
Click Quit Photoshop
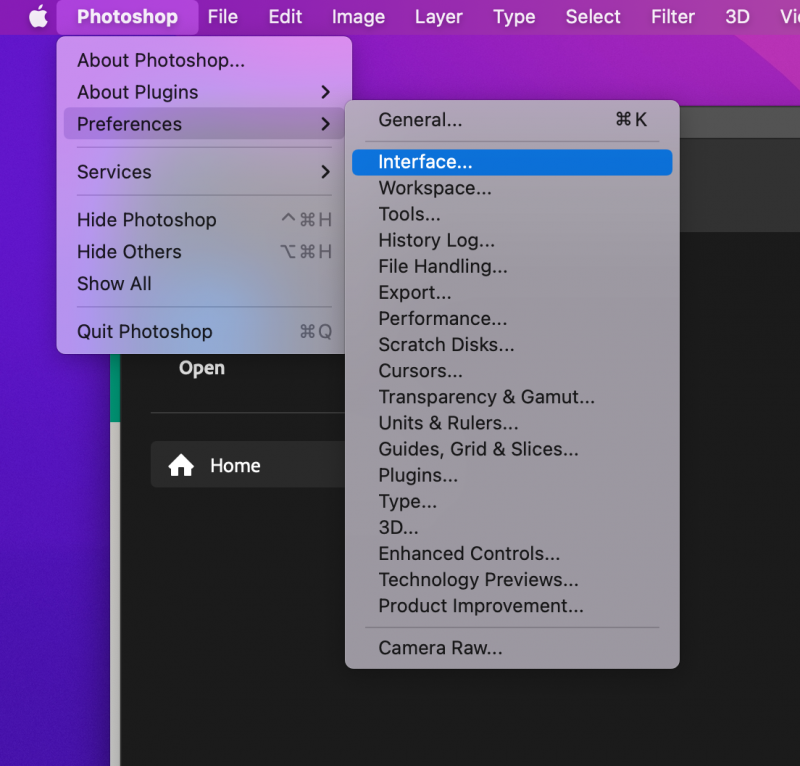coord(145,332)
